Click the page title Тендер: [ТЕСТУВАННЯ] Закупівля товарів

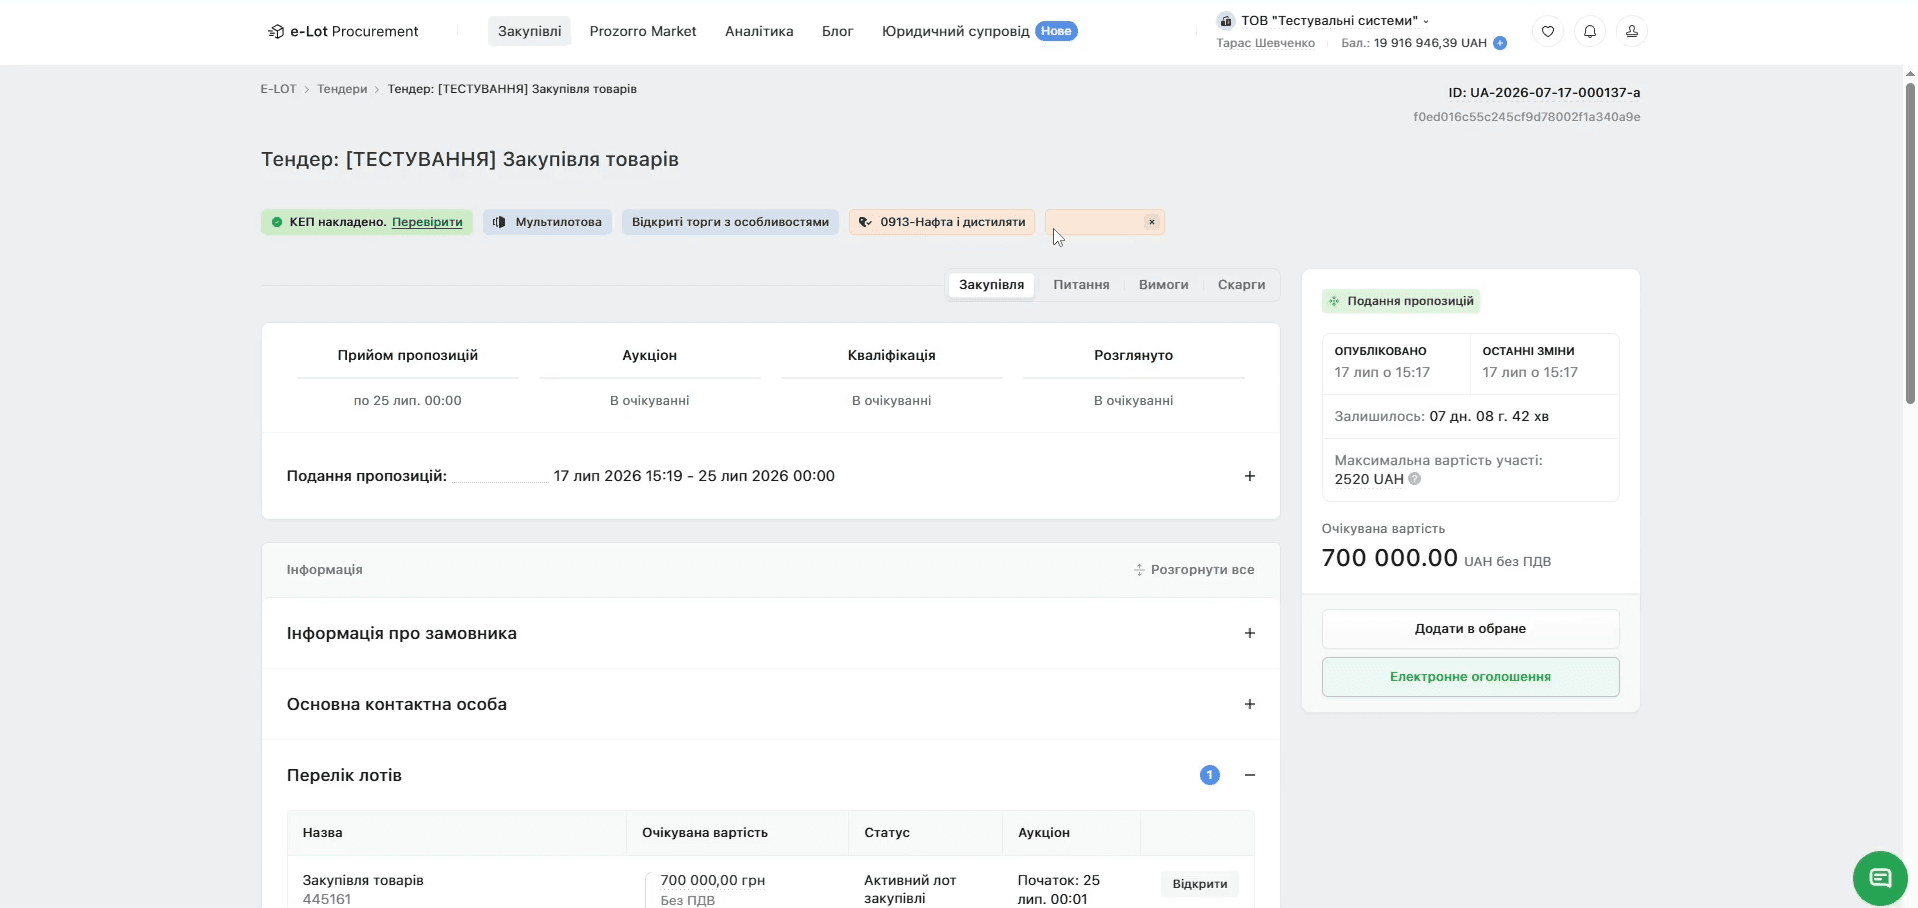click(470, 159)
